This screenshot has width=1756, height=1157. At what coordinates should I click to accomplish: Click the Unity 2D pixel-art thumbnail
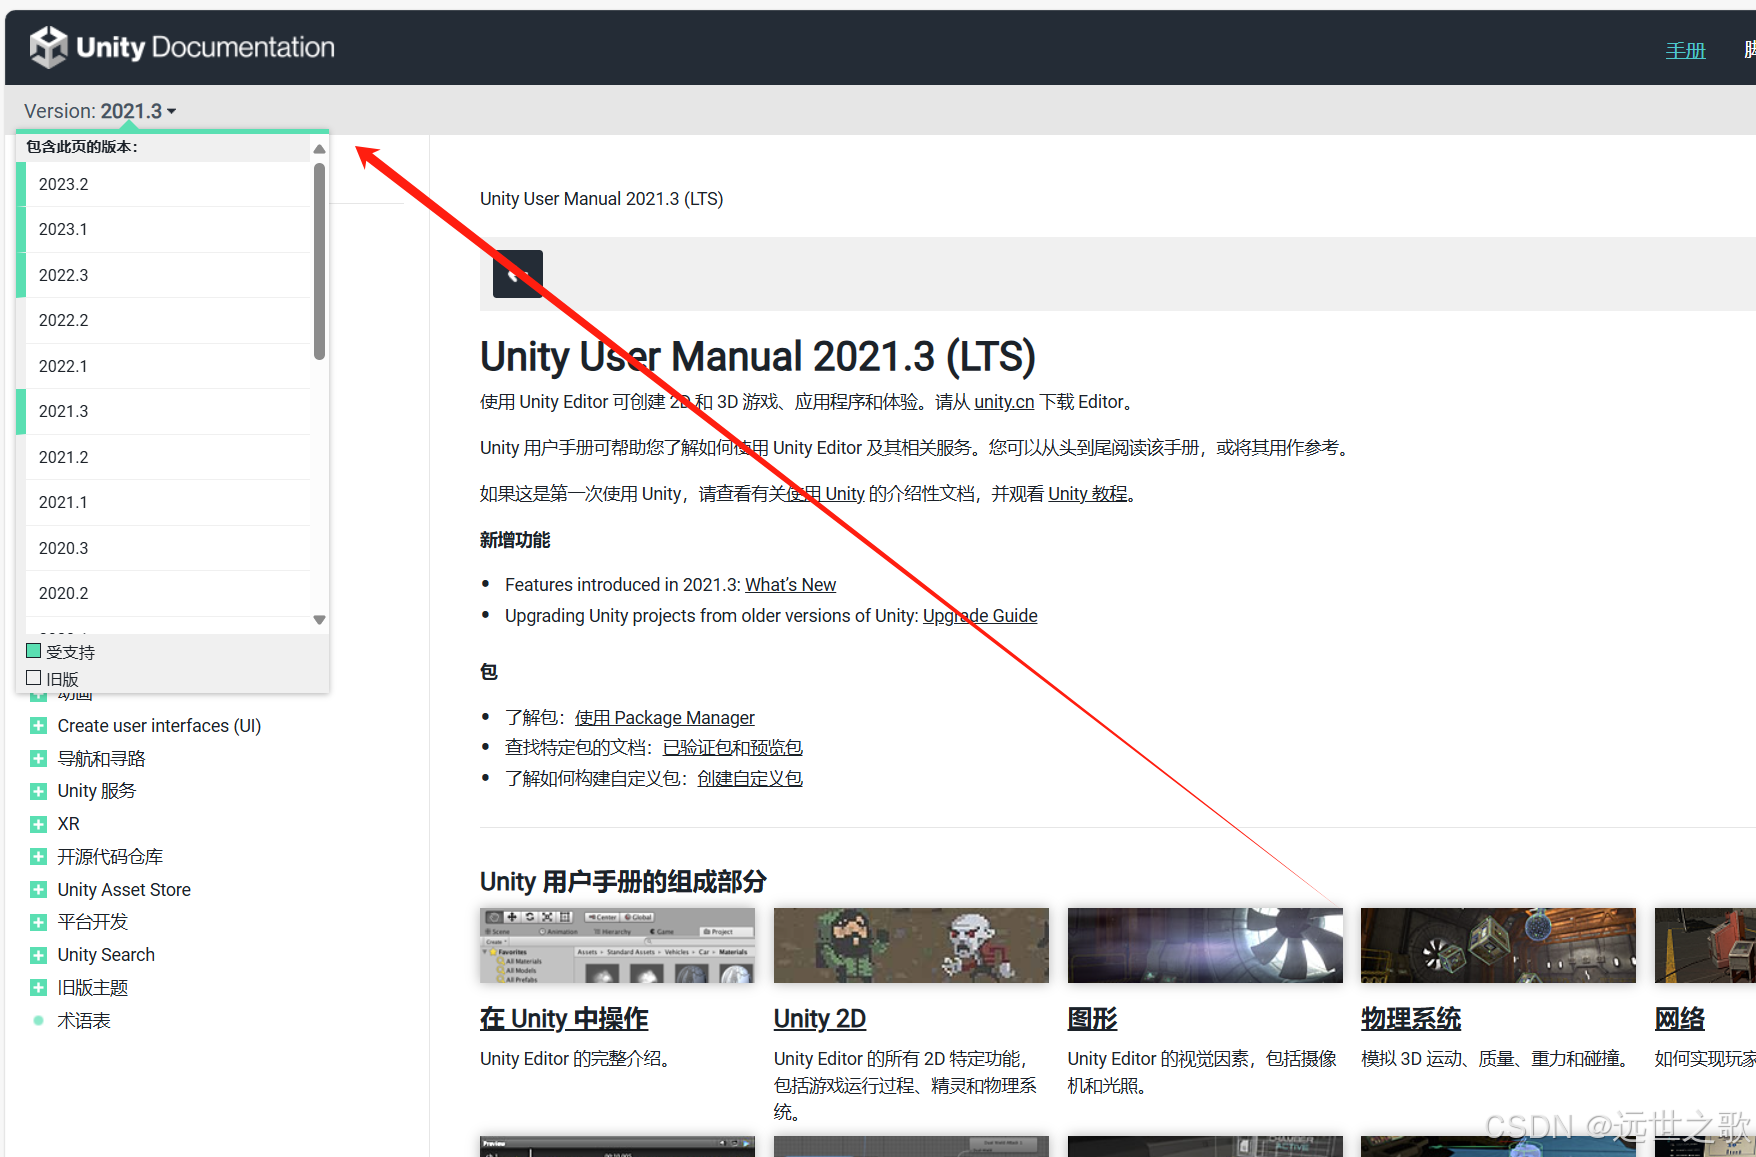(x=911, y=945)
